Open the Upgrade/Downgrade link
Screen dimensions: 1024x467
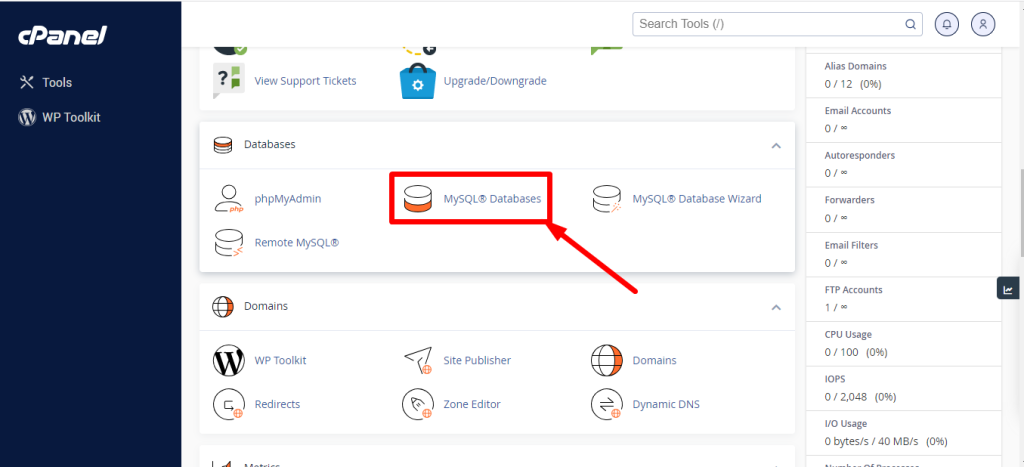[495, 81]
